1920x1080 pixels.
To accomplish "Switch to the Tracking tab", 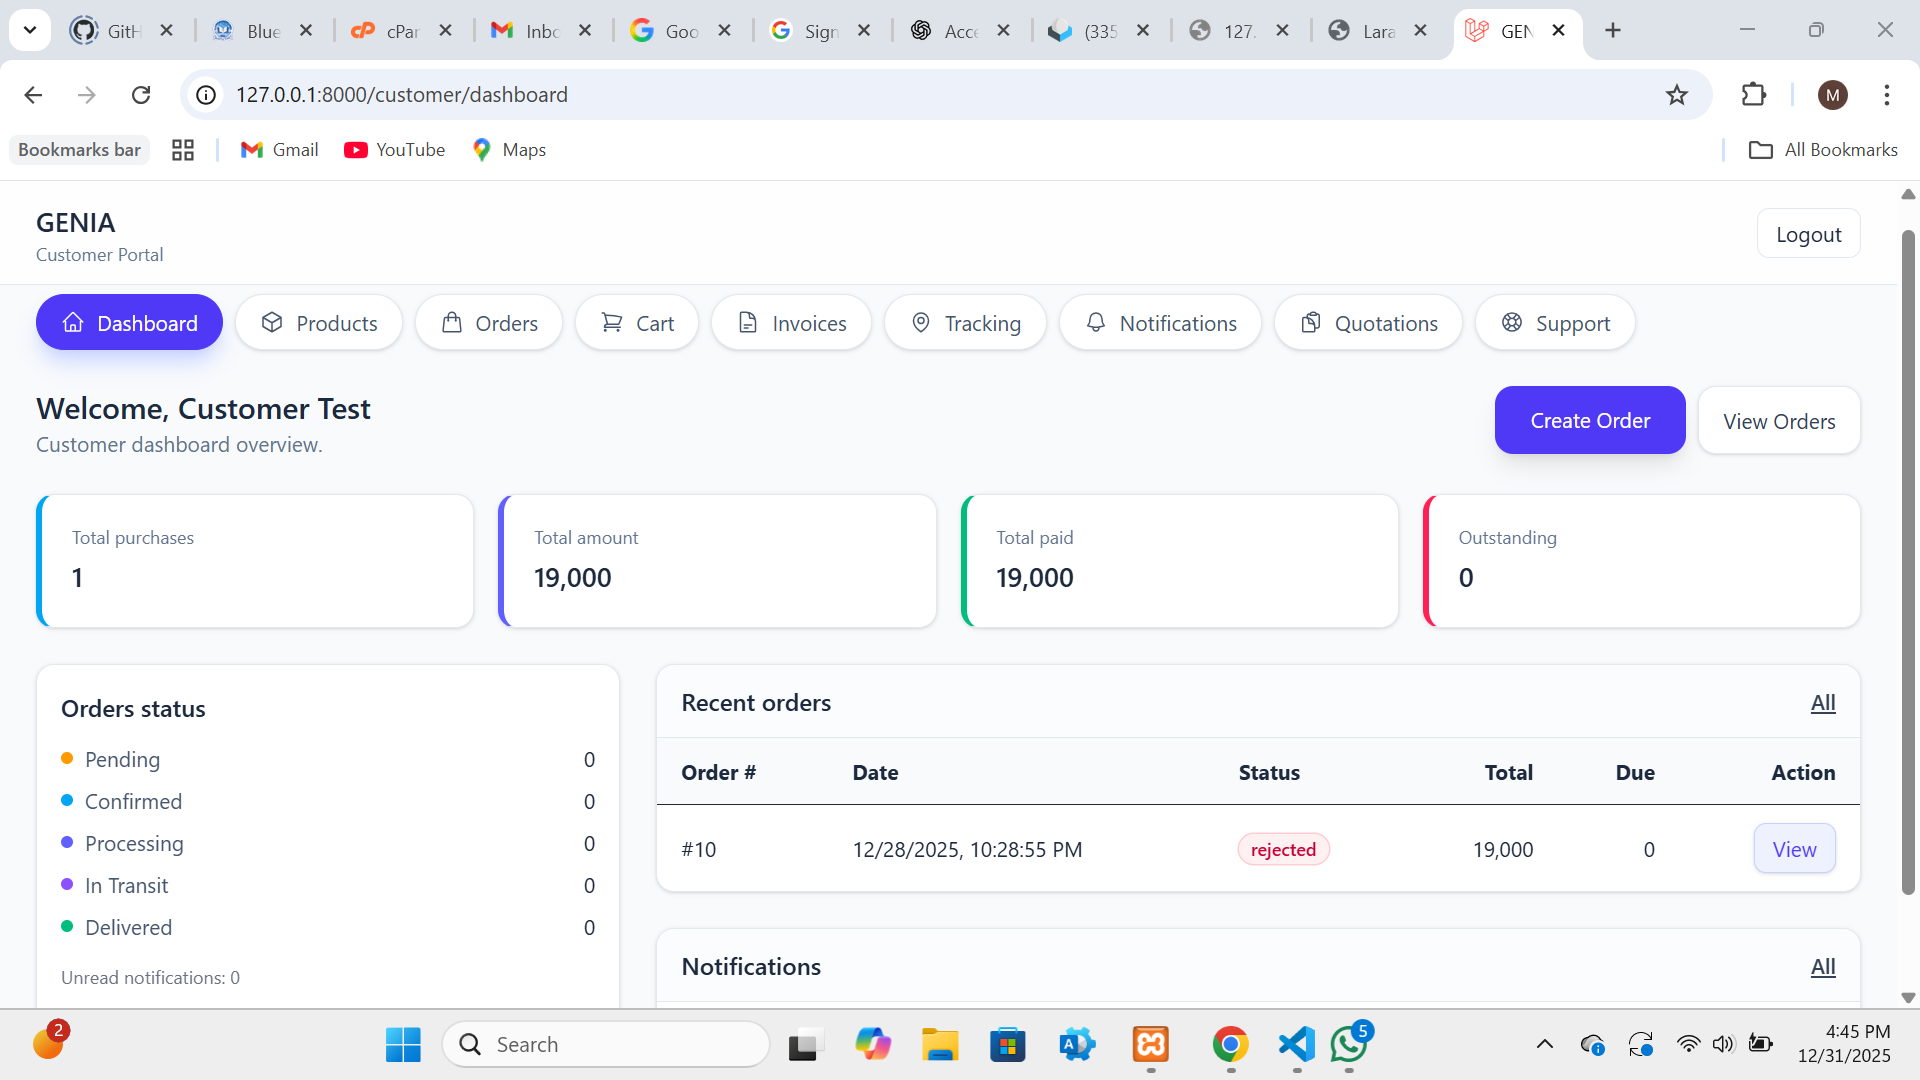I will 965,323.
